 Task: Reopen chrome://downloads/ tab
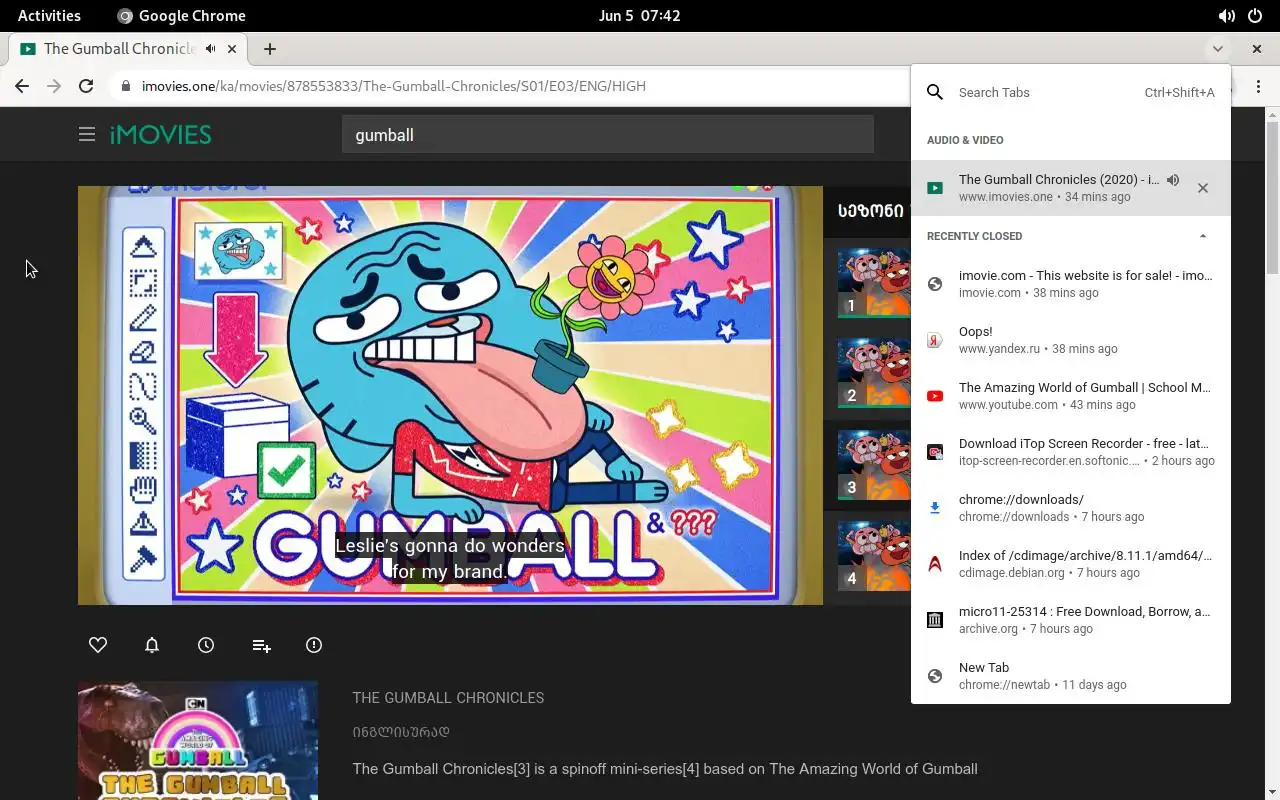pyautogui.click(x=1070, y=508)
